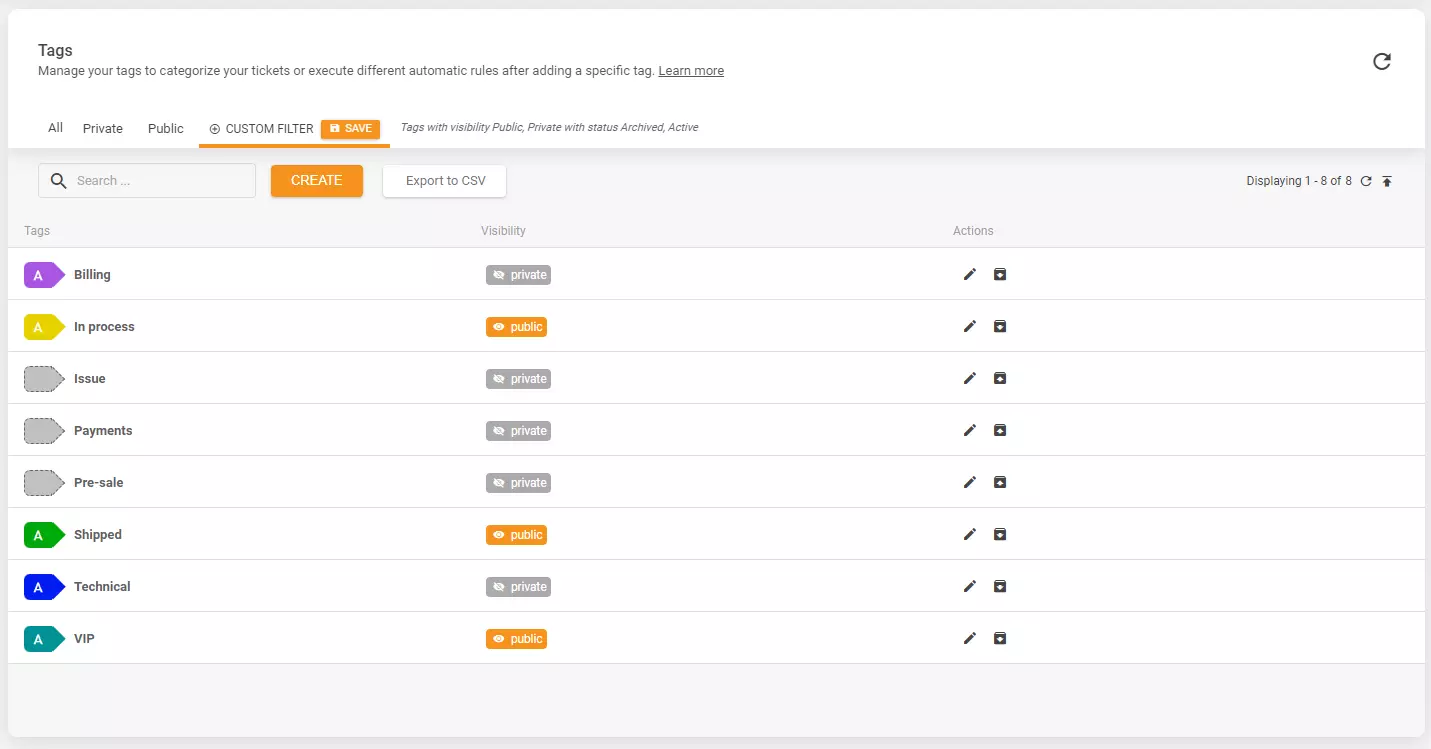Archive the VIP tag
The height and width of the screenshot is (749, 1431).
click(1000, 638)
